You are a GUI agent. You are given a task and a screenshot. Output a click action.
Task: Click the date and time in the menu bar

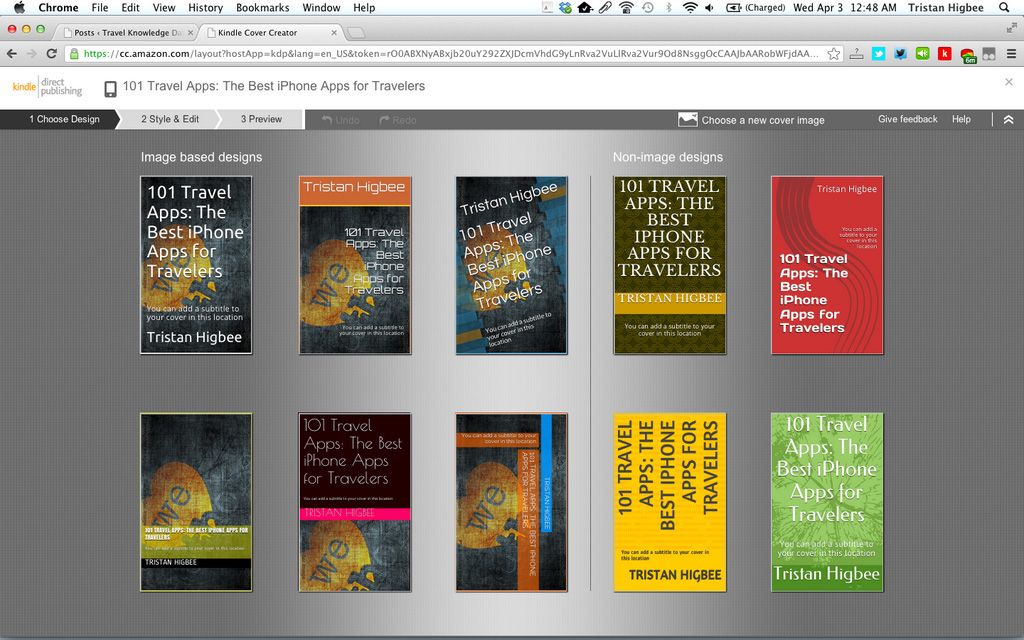[x=844, y=8]
